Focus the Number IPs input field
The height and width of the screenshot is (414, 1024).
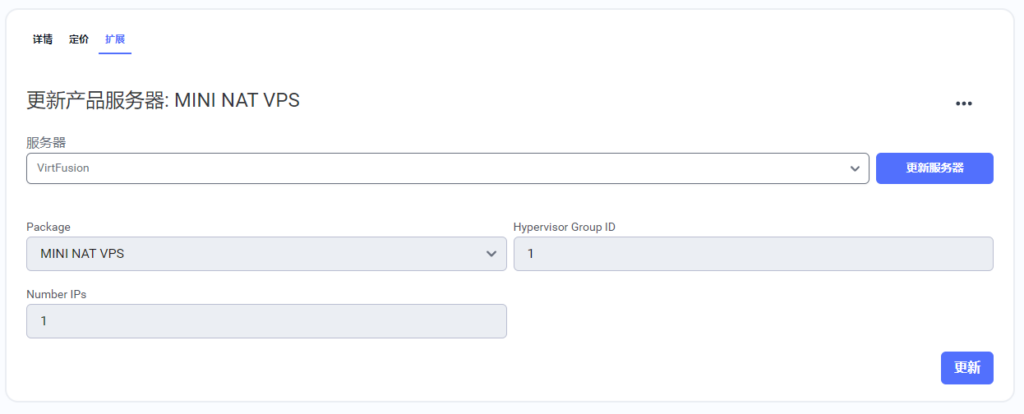pos(266,321)
